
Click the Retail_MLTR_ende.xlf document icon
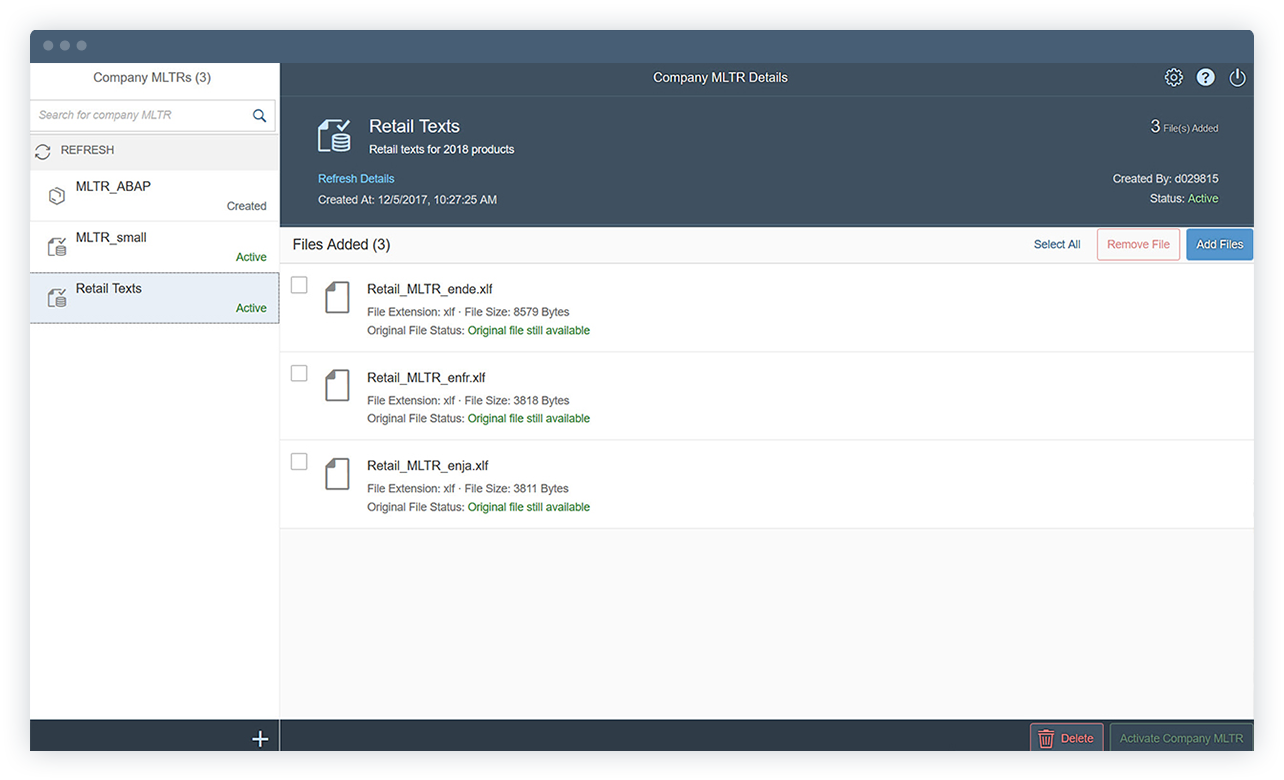pos(338,297)
